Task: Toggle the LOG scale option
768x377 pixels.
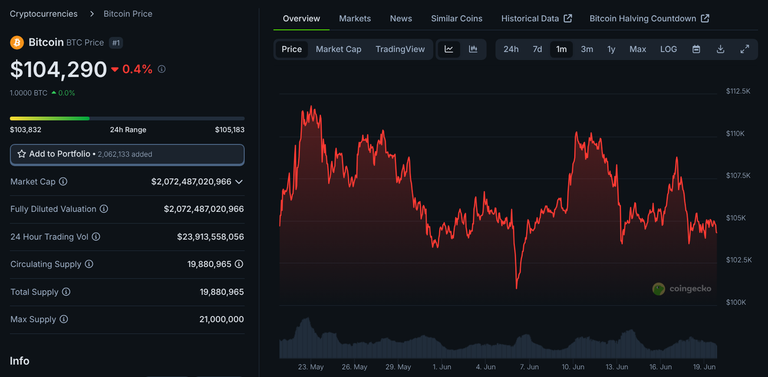Action: click(669, 49)
